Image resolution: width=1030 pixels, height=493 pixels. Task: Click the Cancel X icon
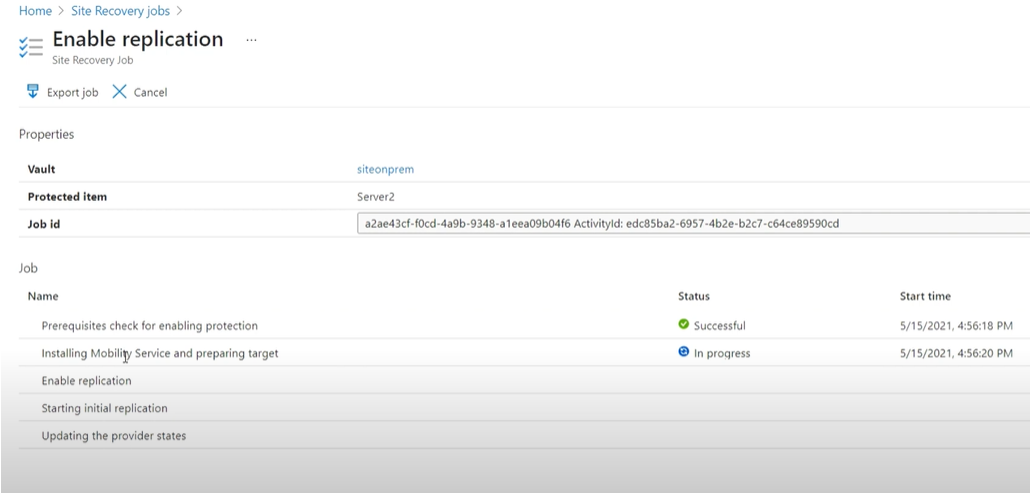tap(119, 92)
